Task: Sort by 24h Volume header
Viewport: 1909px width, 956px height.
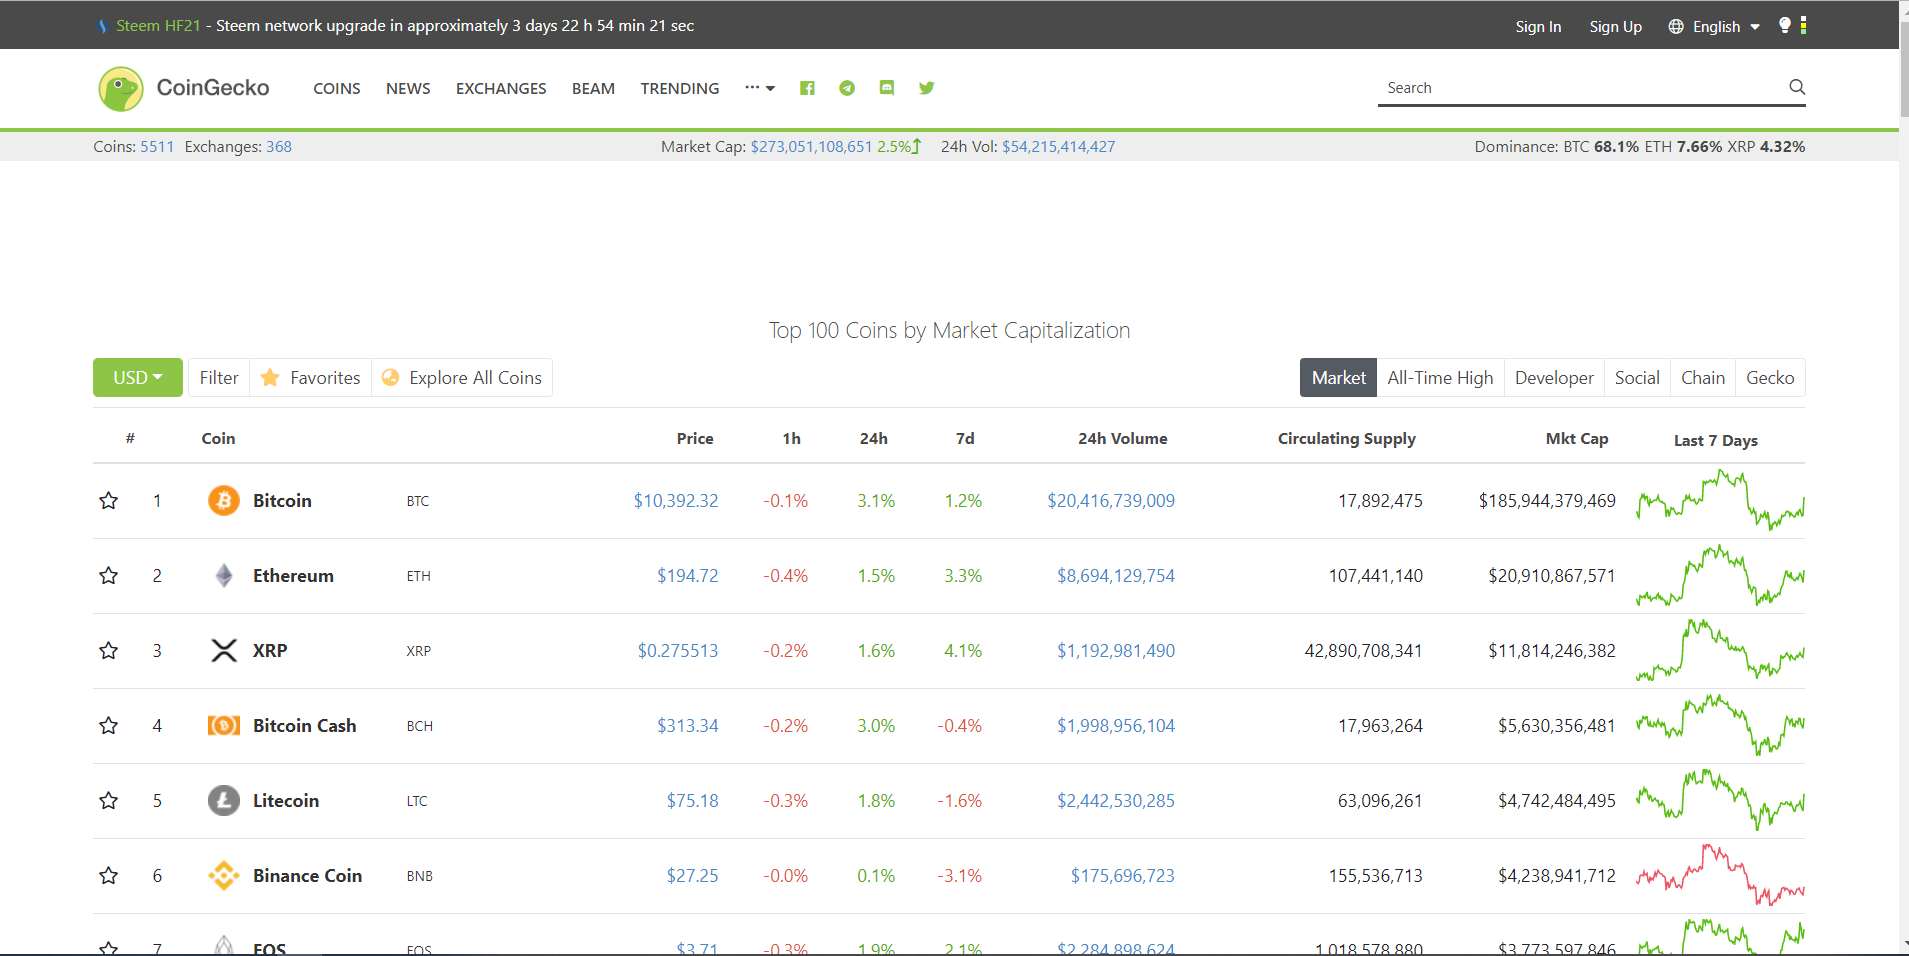Action: 1122,439
